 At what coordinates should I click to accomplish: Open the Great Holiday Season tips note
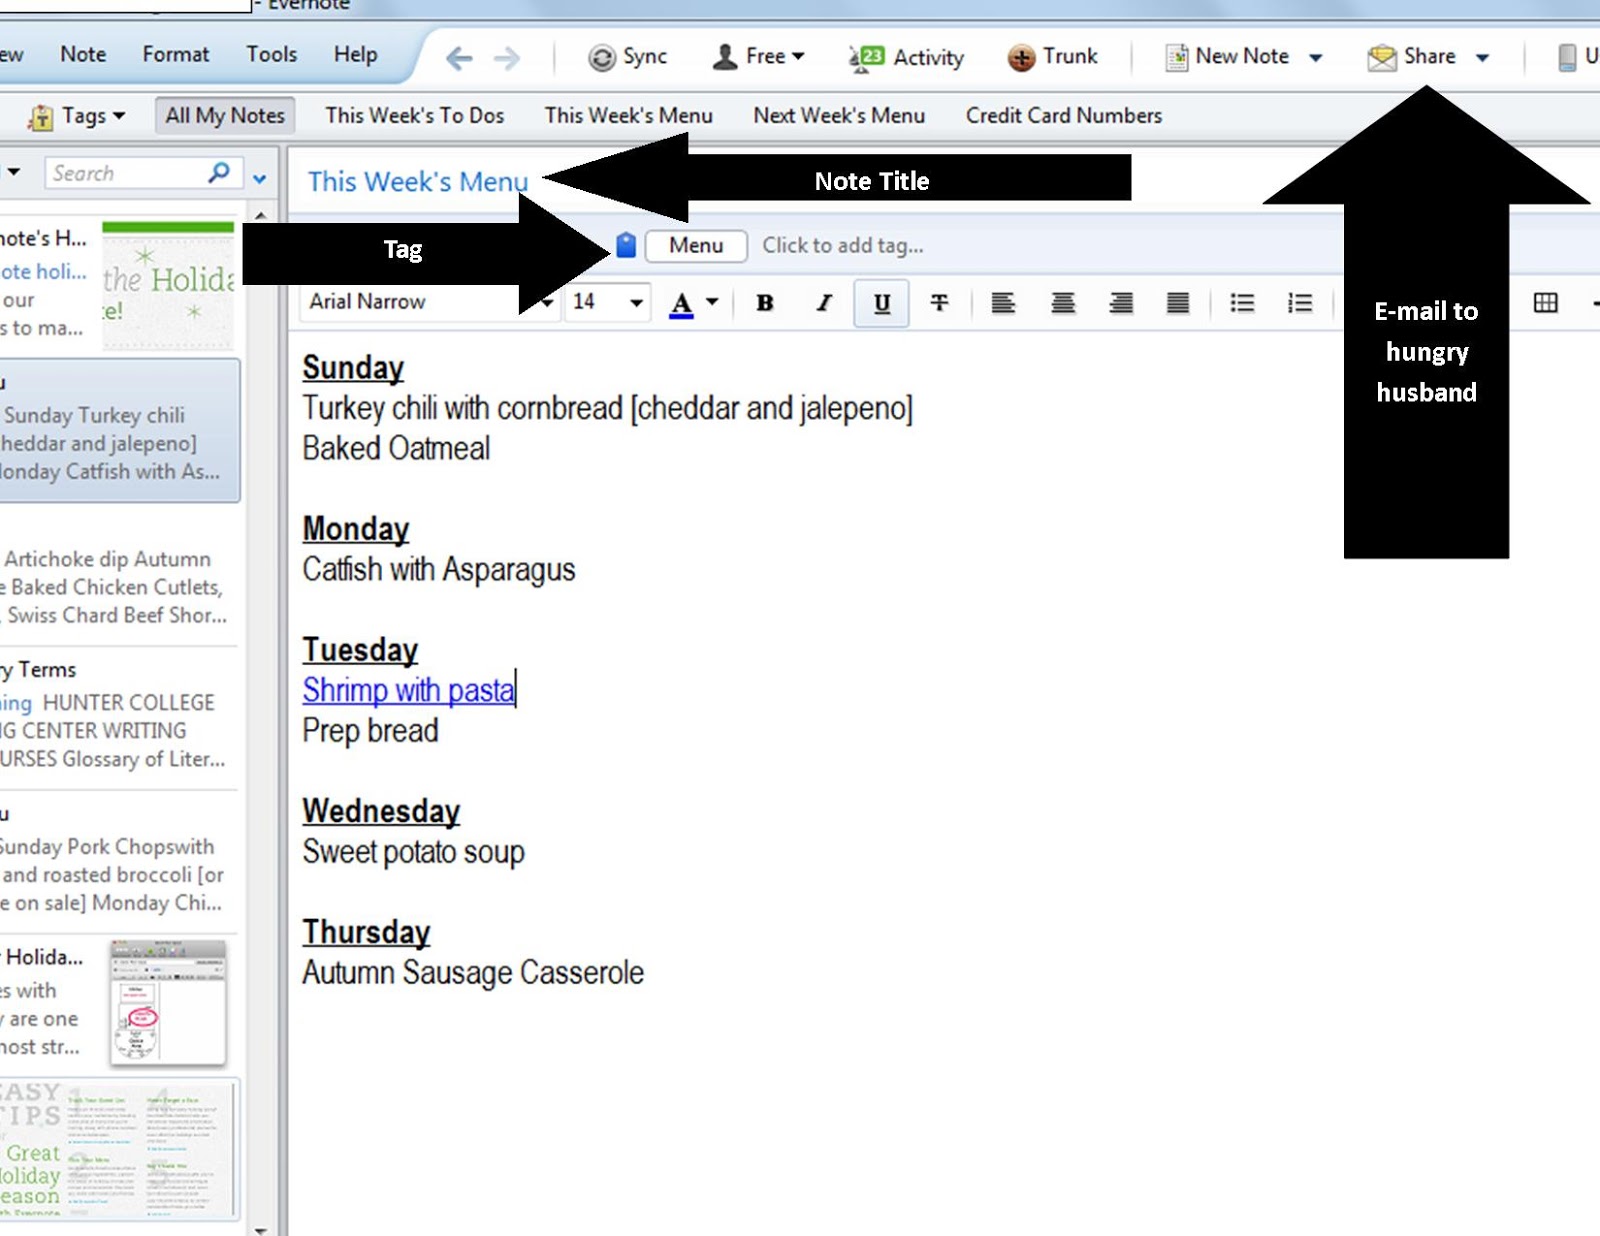pos(119,1148)
